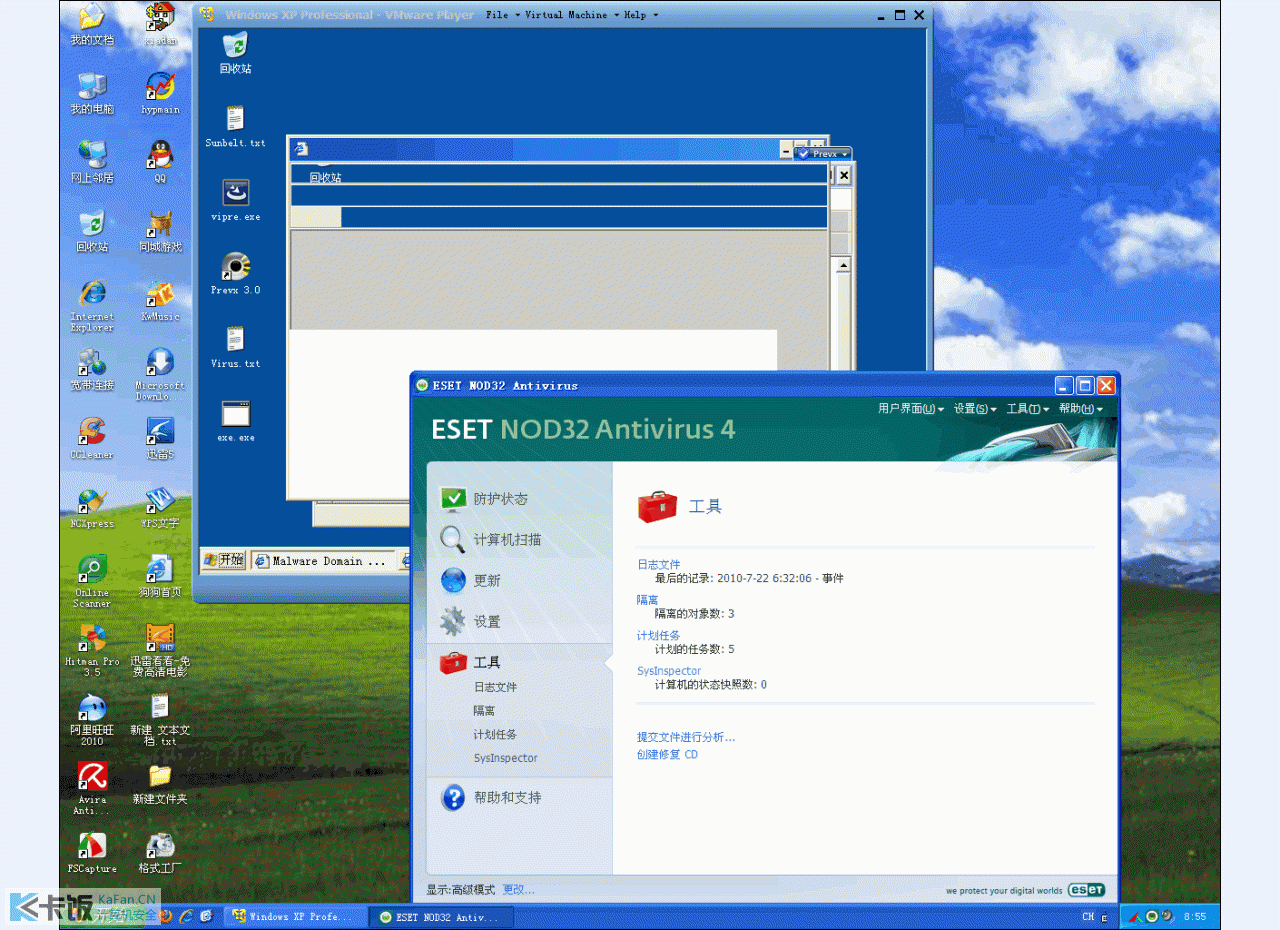Select Avira AntiVir desktop shortcut

92,788
